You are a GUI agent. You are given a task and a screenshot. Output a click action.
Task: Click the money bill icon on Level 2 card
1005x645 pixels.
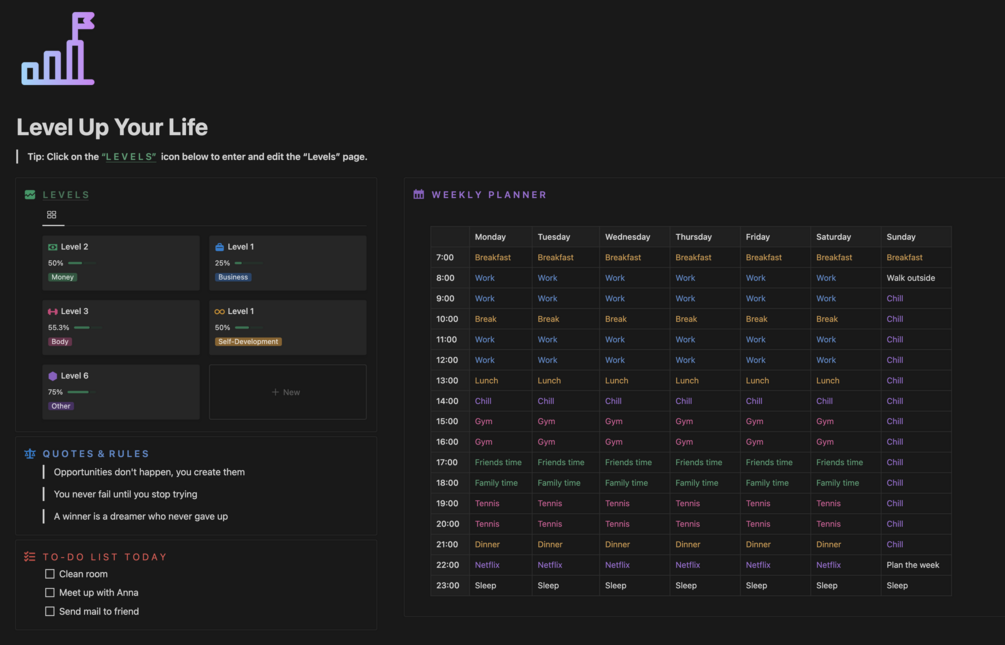(53, 247)
